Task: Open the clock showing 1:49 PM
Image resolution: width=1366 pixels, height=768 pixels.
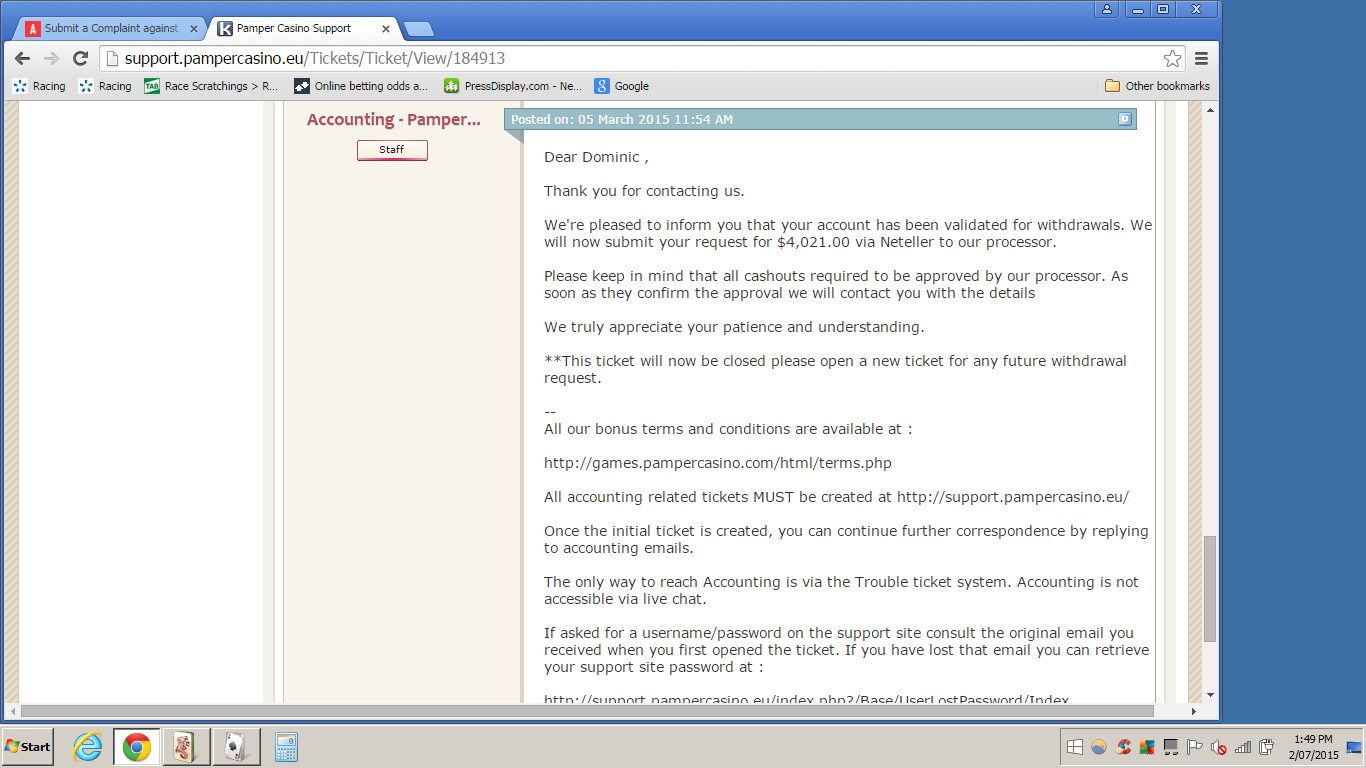Action: point(1313,747)
